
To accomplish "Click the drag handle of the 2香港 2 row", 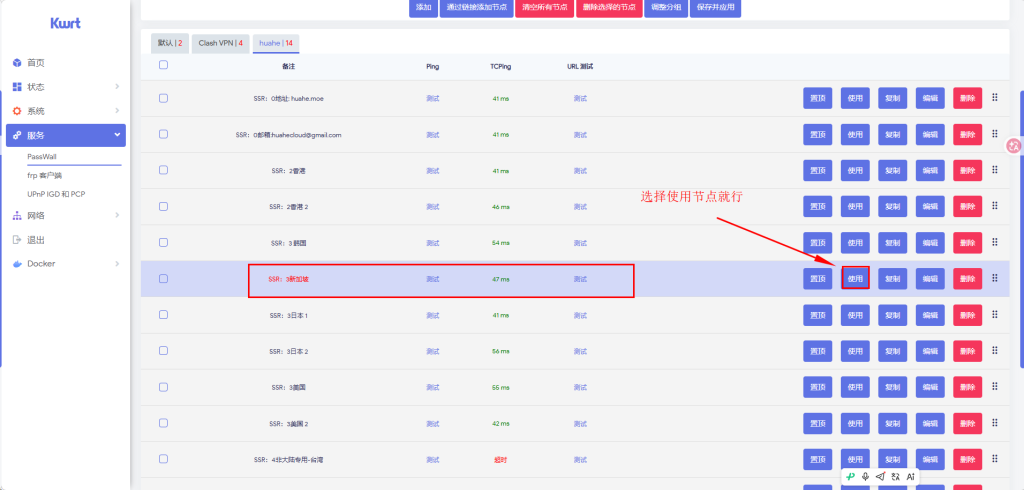I will (995, 206).
